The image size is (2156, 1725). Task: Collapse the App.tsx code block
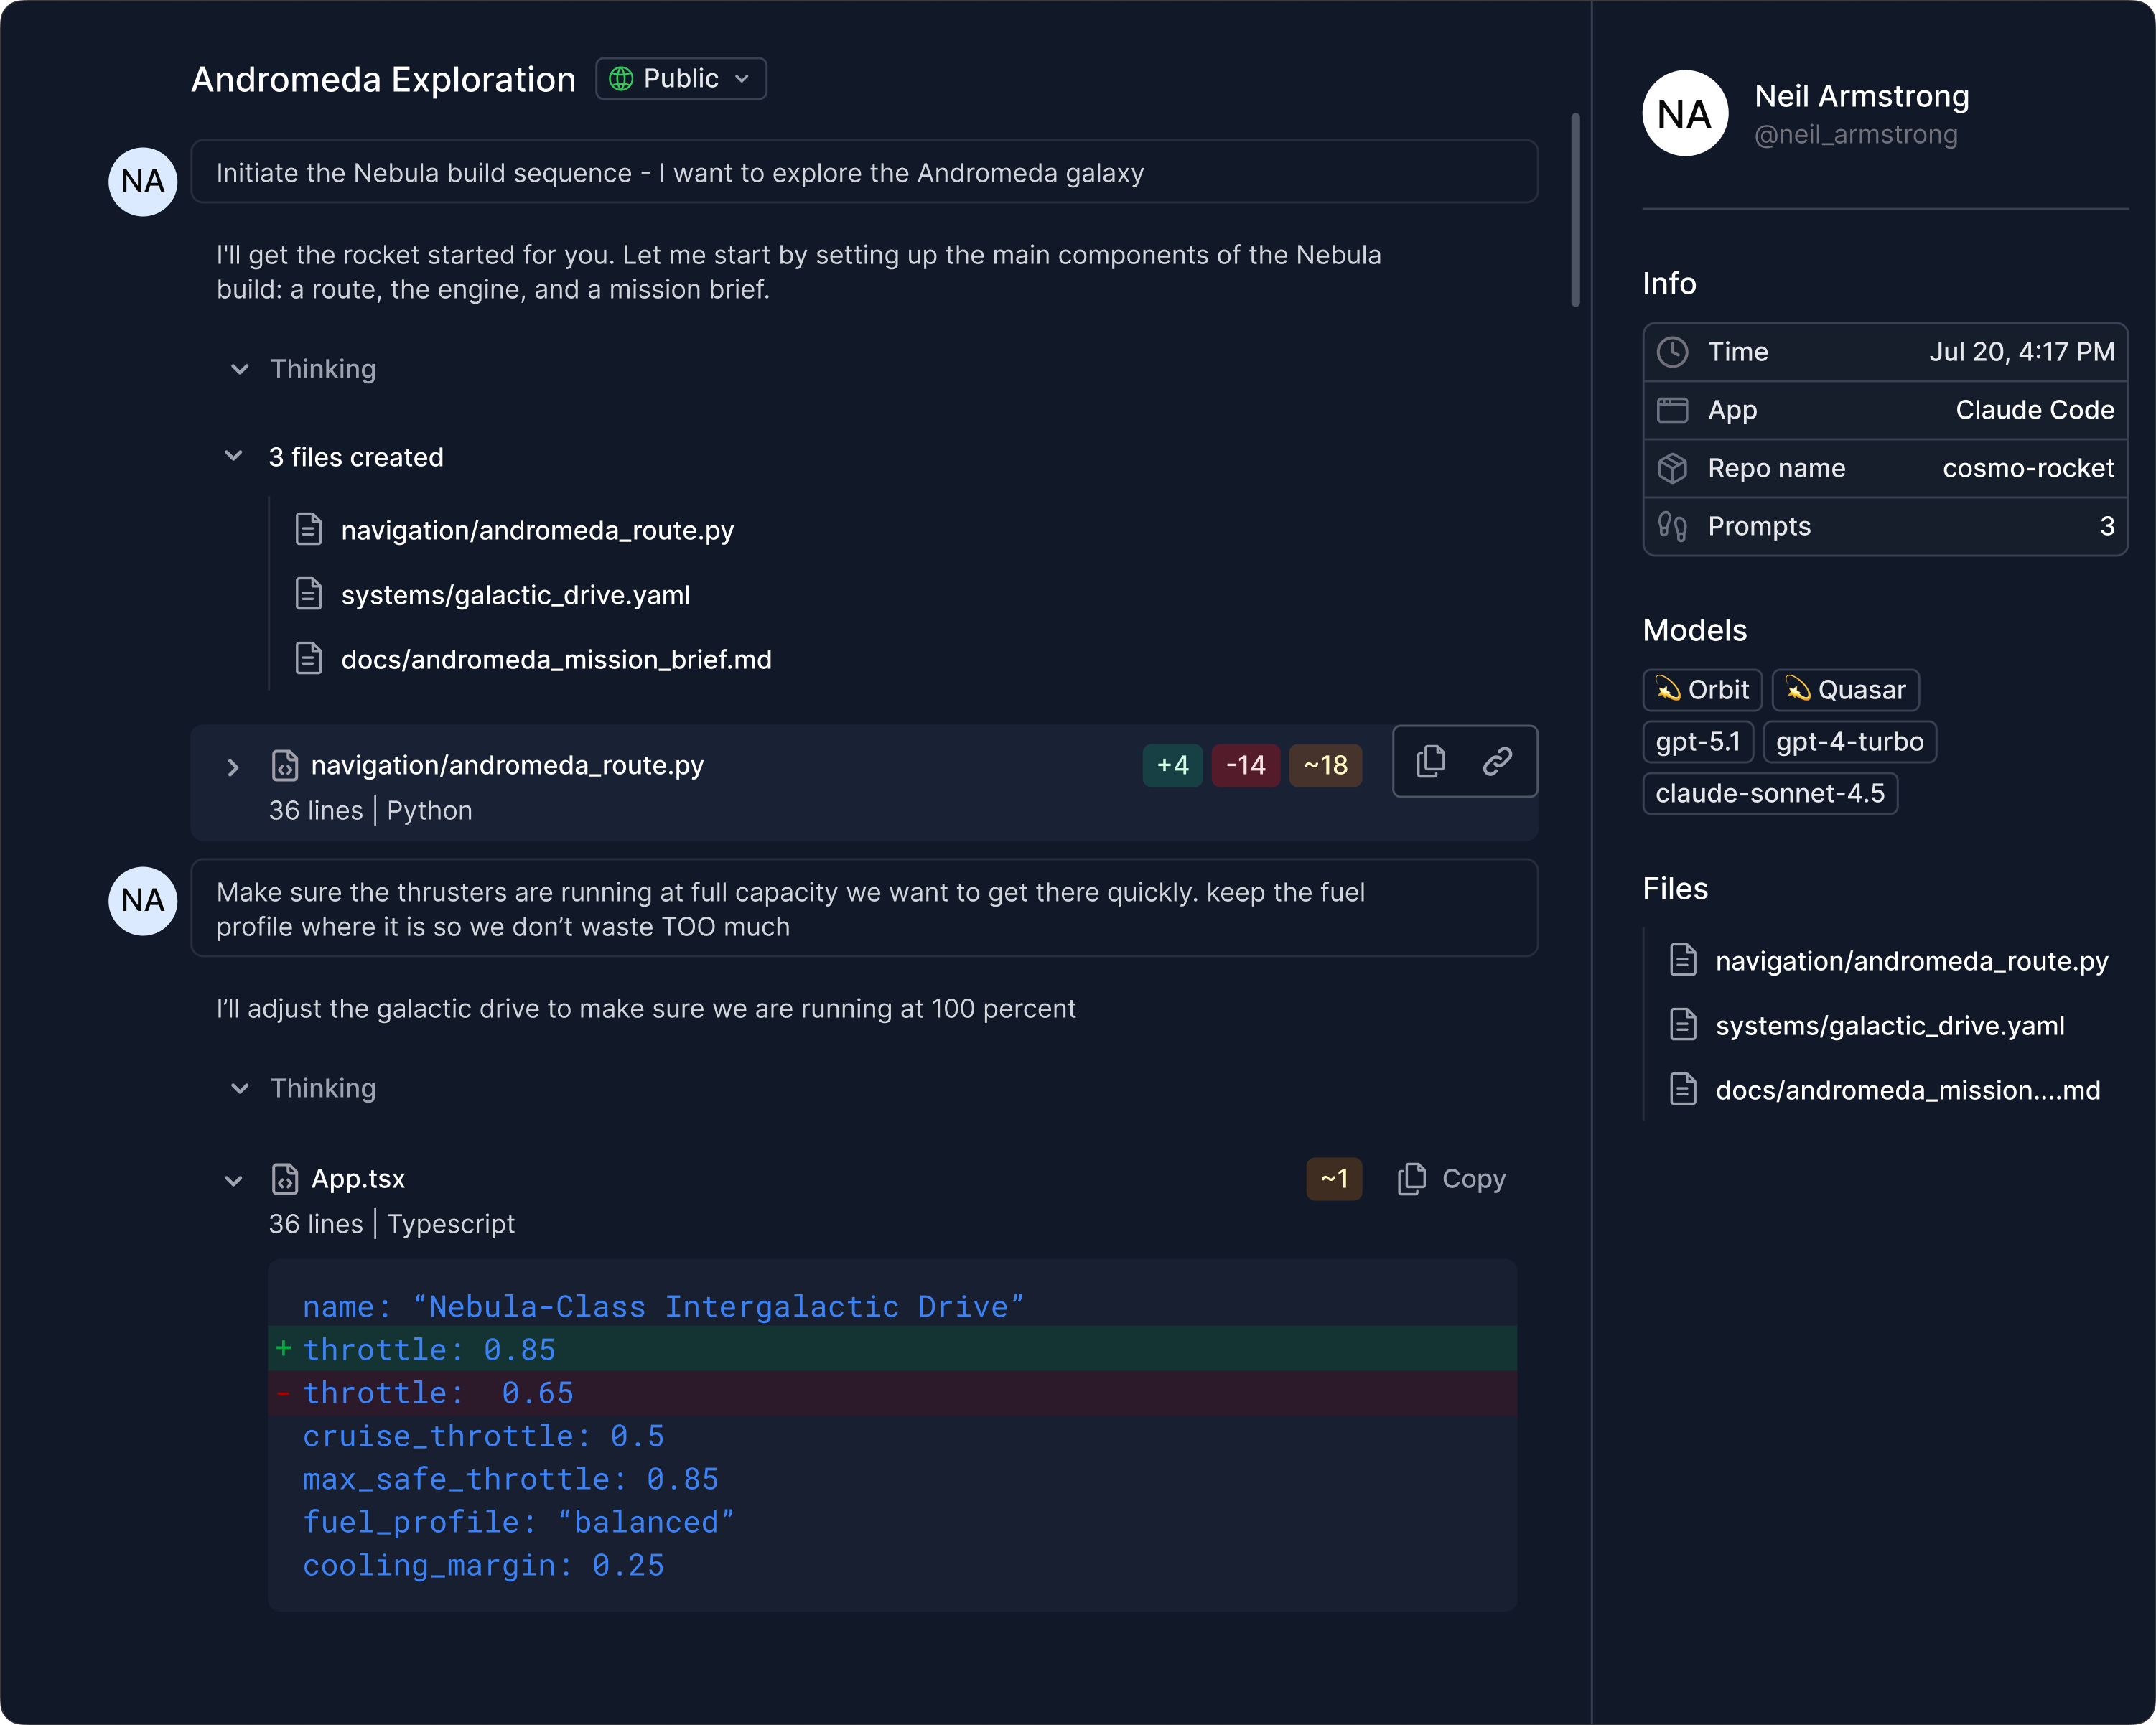pyautogui.click(x=234, y=1181)
